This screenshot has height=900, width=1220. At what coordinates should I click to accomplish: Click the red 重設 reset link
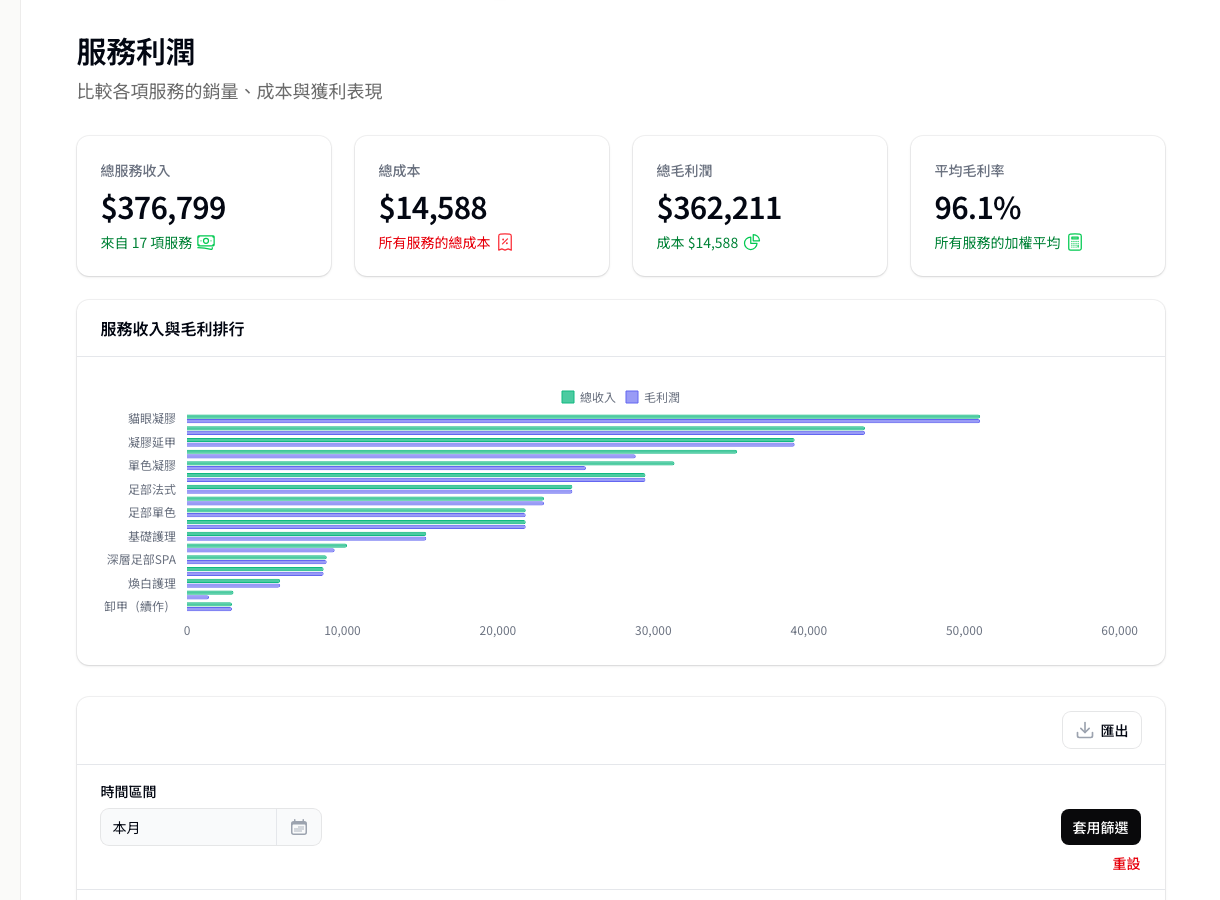click(1127, 863)
